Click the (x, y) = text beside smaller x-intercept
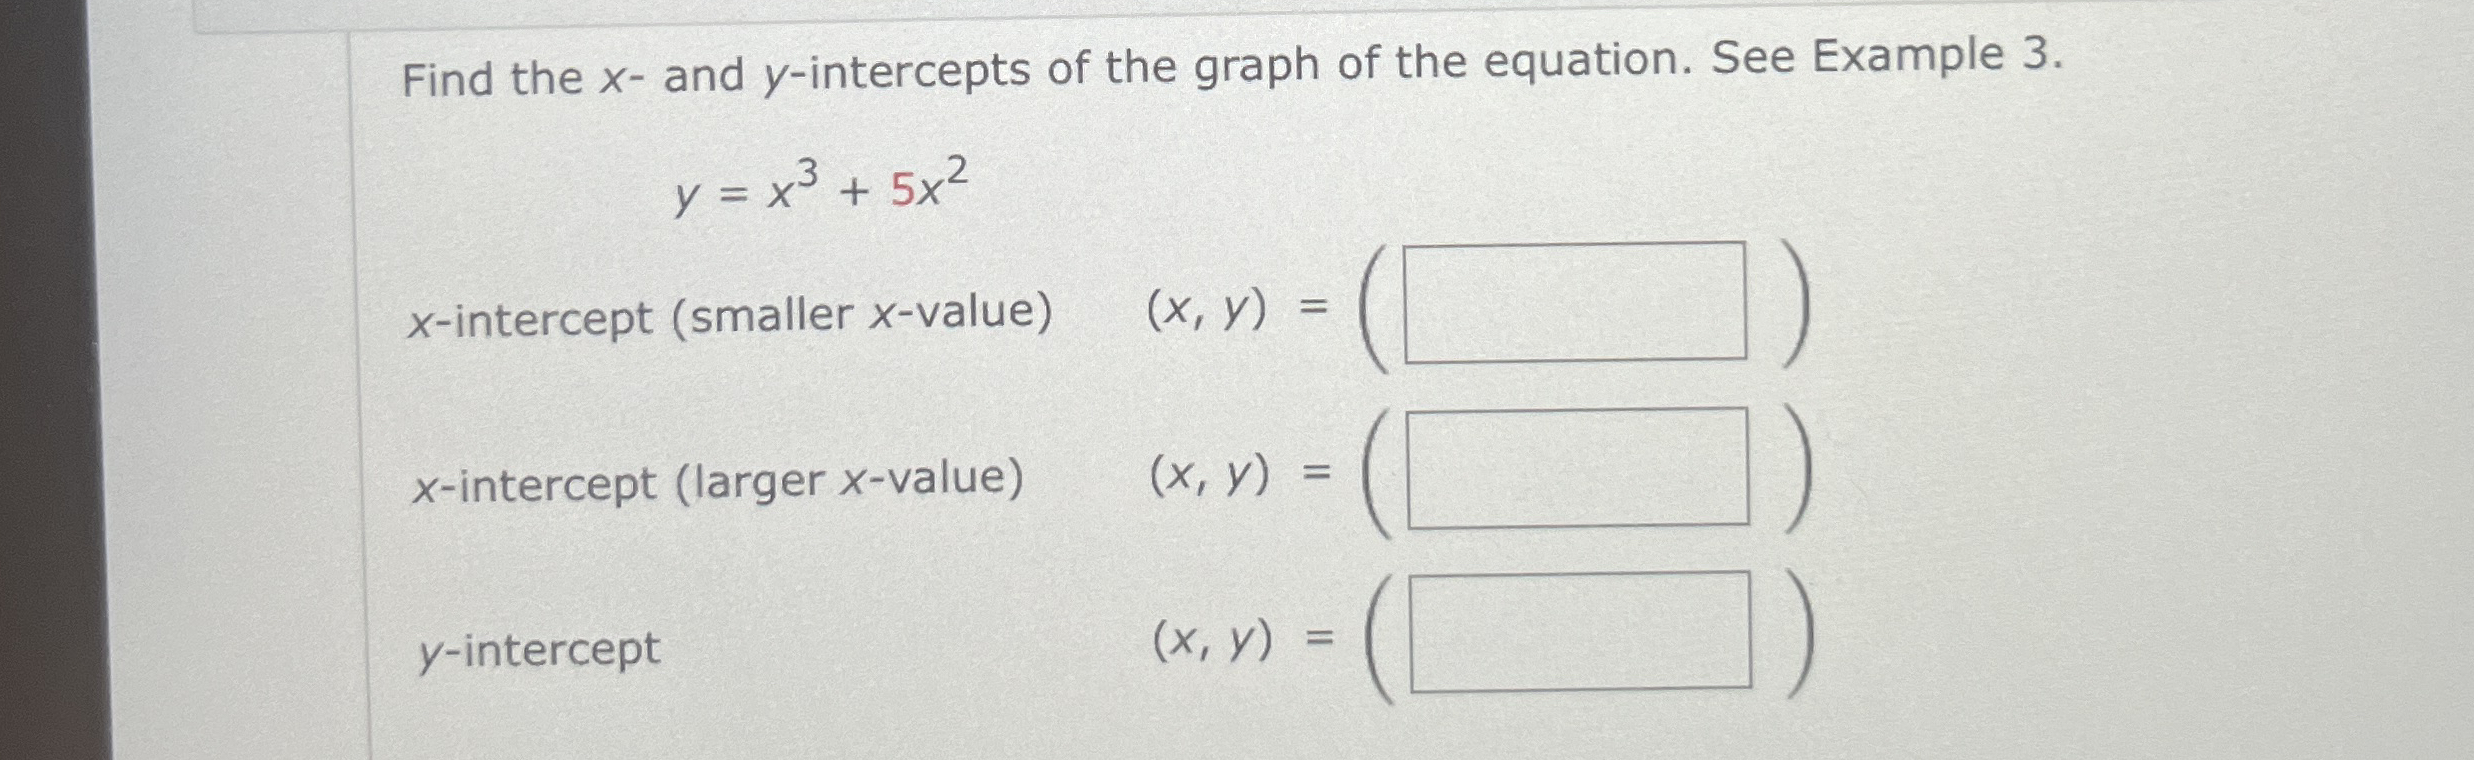 [1237, 308]
